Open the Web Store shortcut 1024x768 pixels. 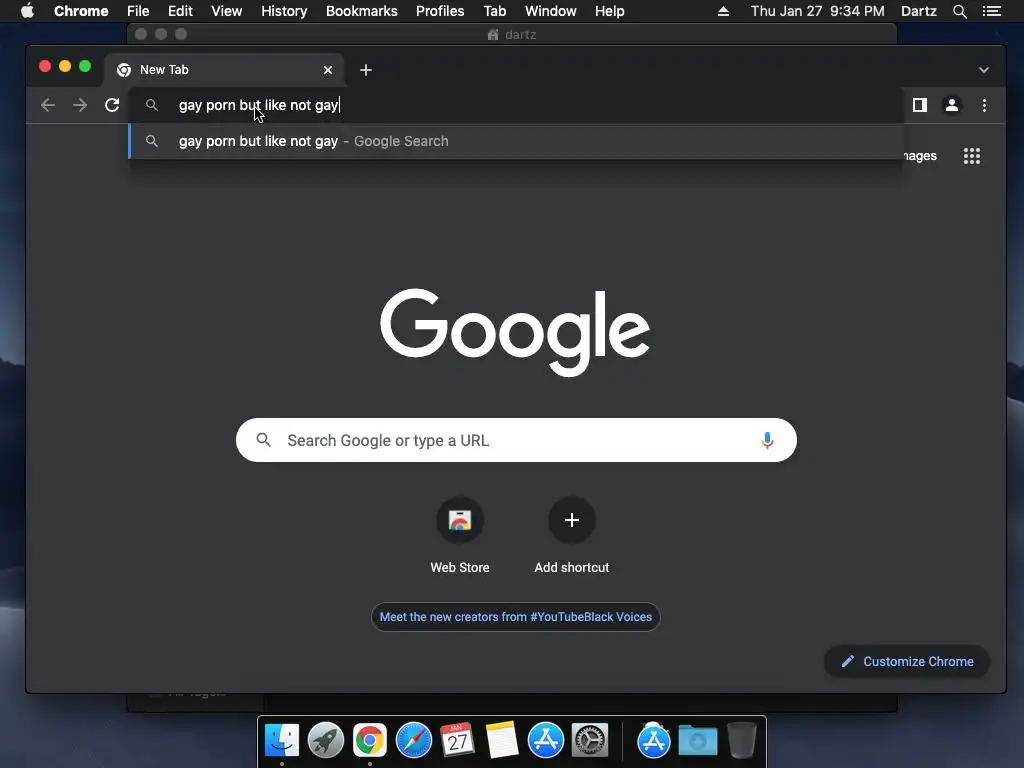(460, 537)
